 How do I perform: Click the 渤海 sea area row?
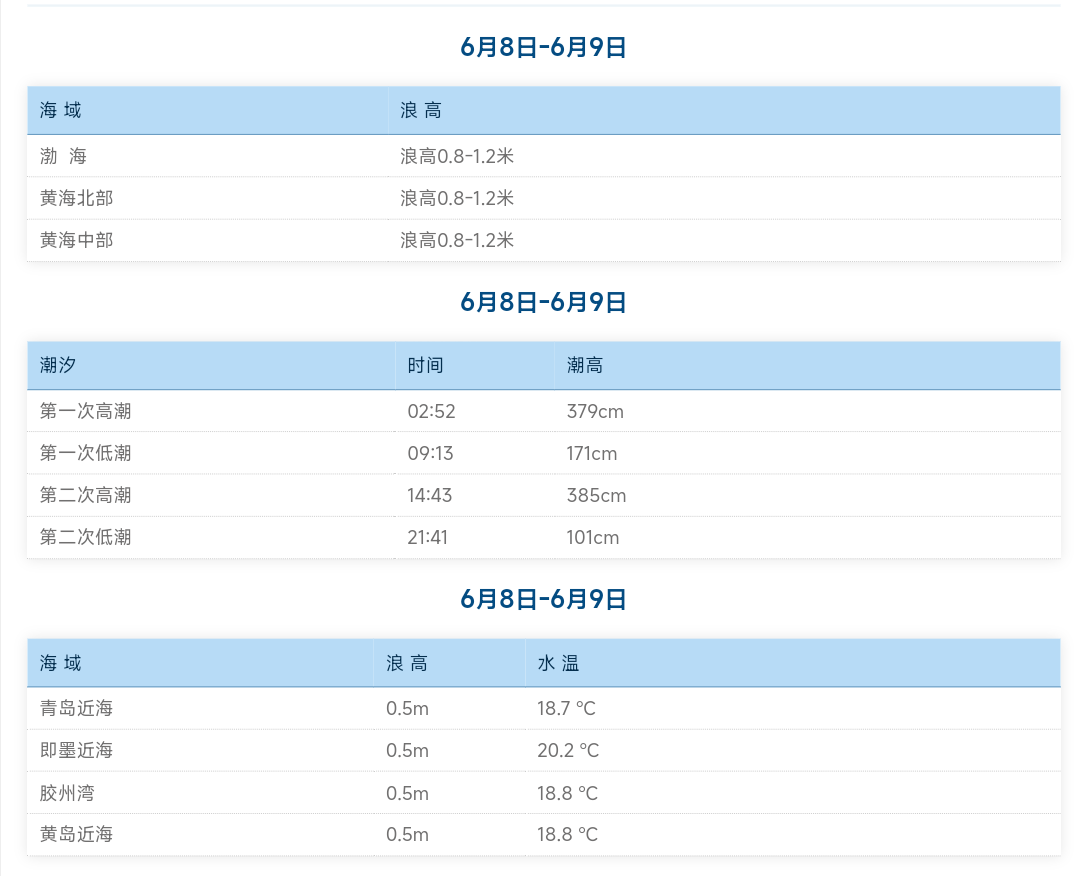click(64, 156)
